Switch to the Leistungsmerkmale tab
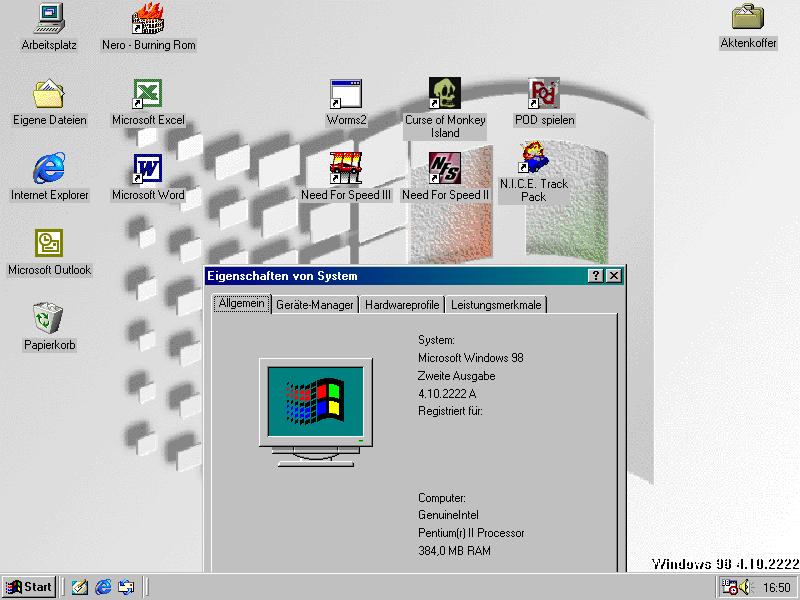Image resolution: width=800 pixels, height=600 pixels. (497, 305)
